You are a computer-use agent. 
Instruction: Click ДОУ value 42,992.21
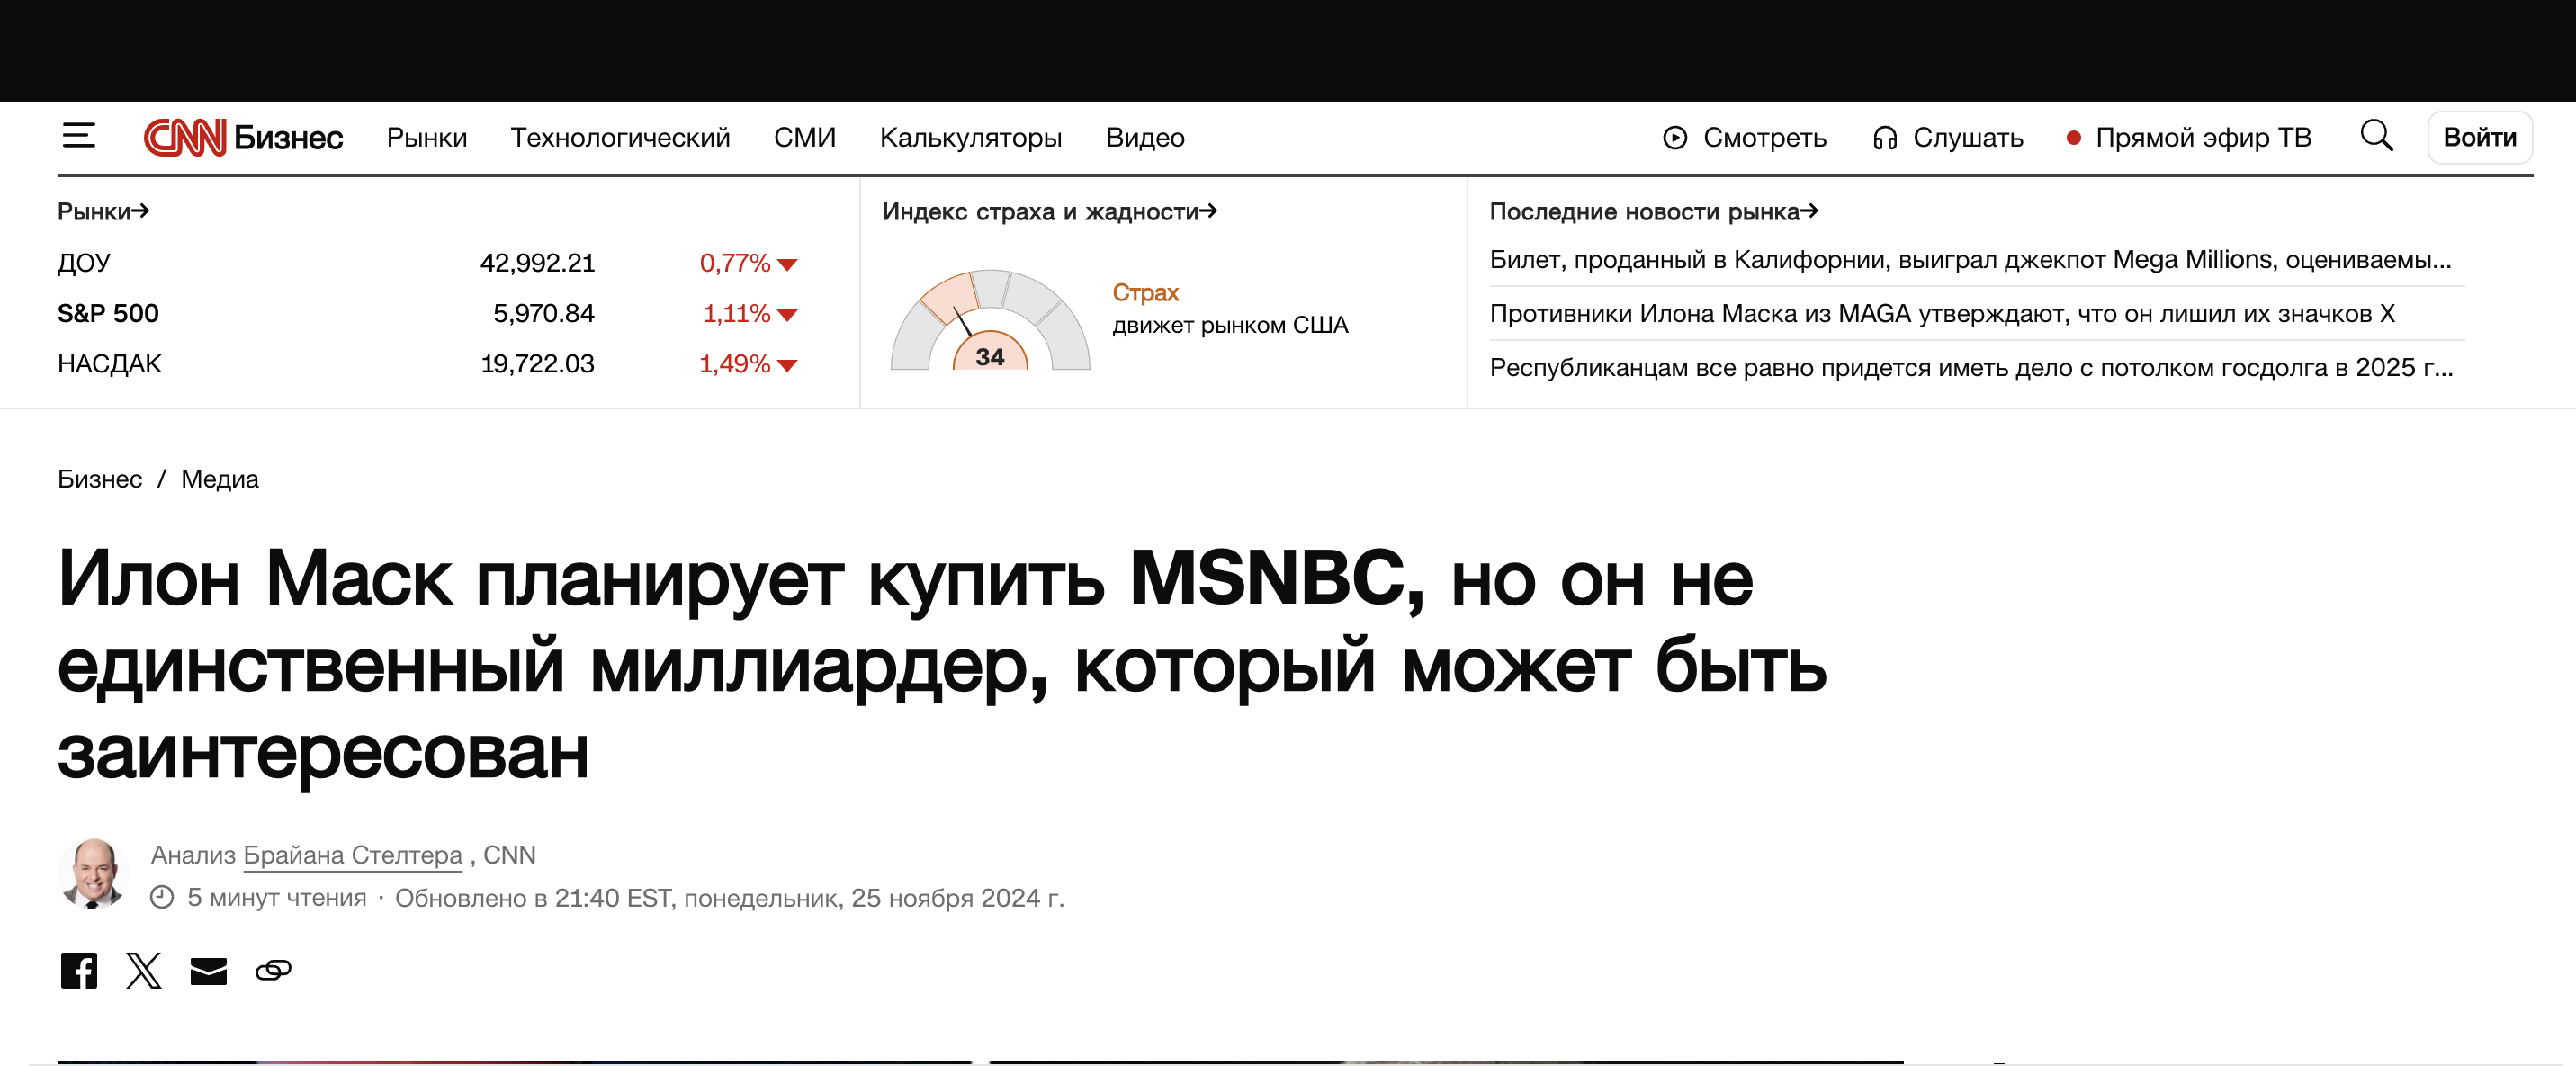tap(538, 263)
